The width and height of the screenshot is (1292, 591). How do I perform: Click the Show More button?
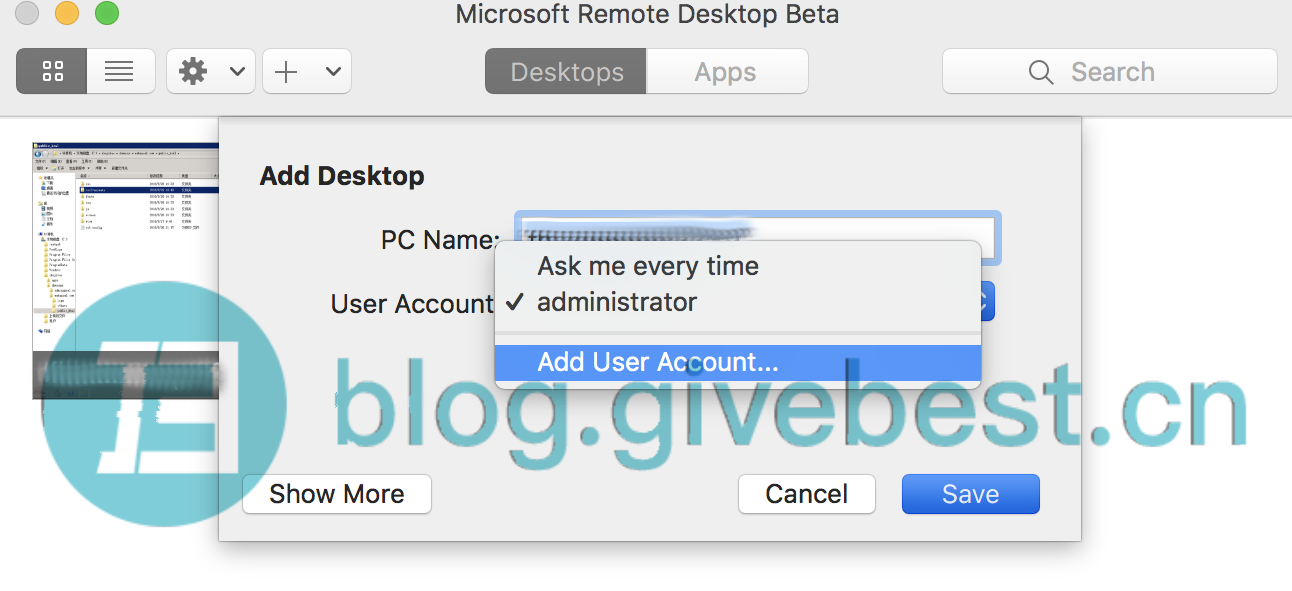337,494
